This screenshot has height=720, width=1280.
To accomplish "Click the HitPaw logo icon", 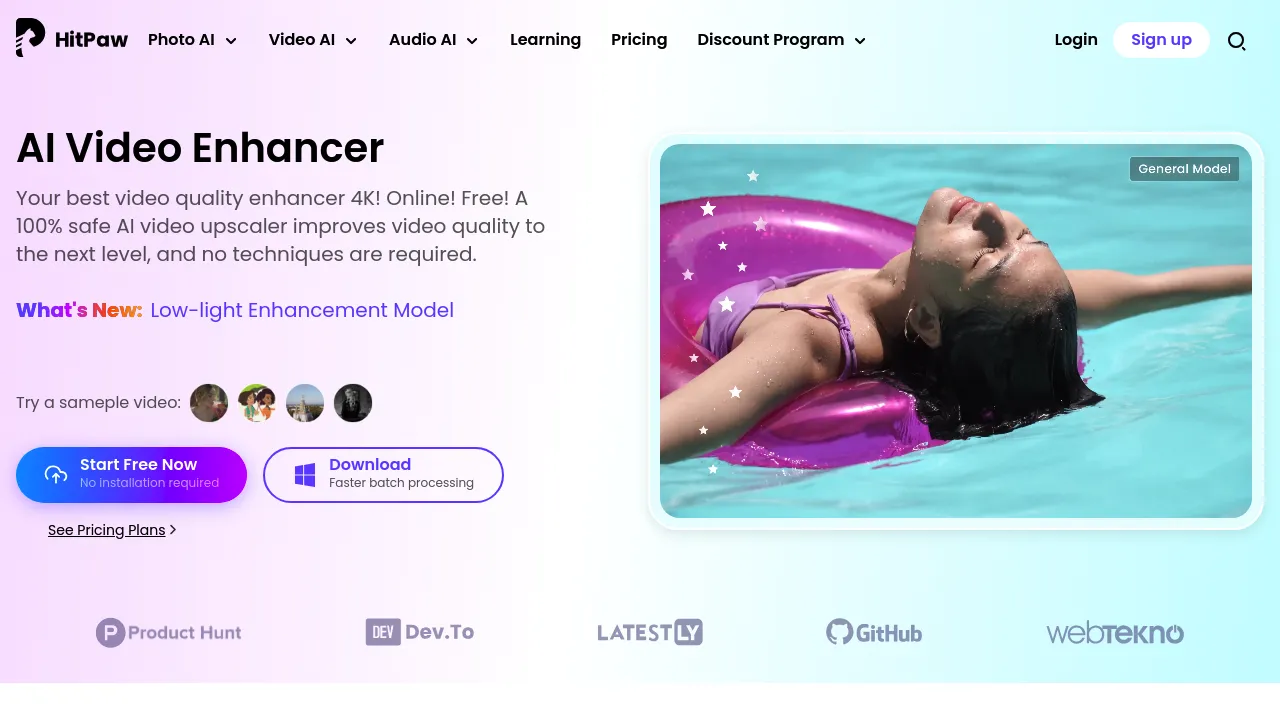I will [30, 38].
